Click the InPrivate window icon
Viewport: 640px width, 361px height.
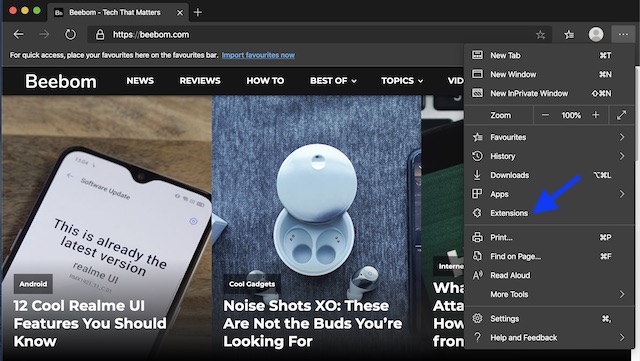pyautogui.click(x=477, y=93)
